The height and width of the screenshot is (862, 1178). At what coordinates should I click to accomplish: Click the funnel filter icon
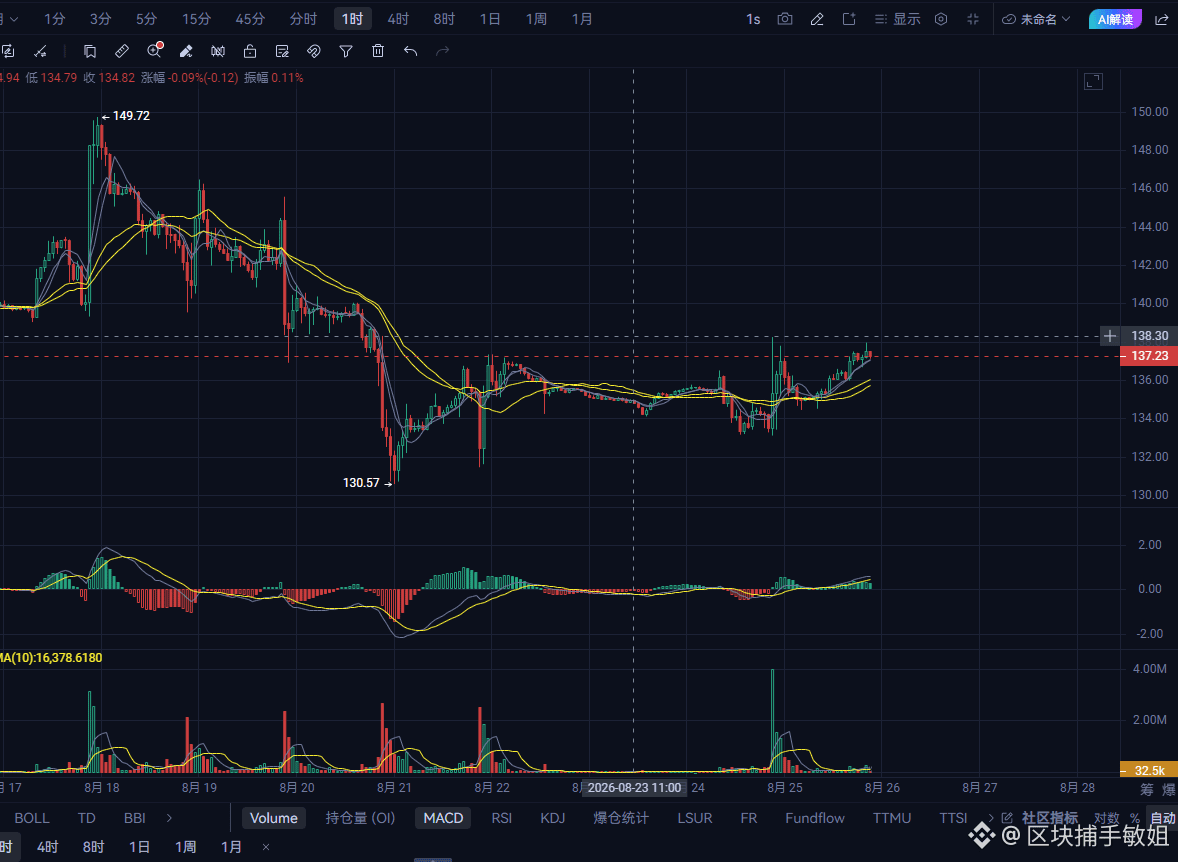[346, 51]
